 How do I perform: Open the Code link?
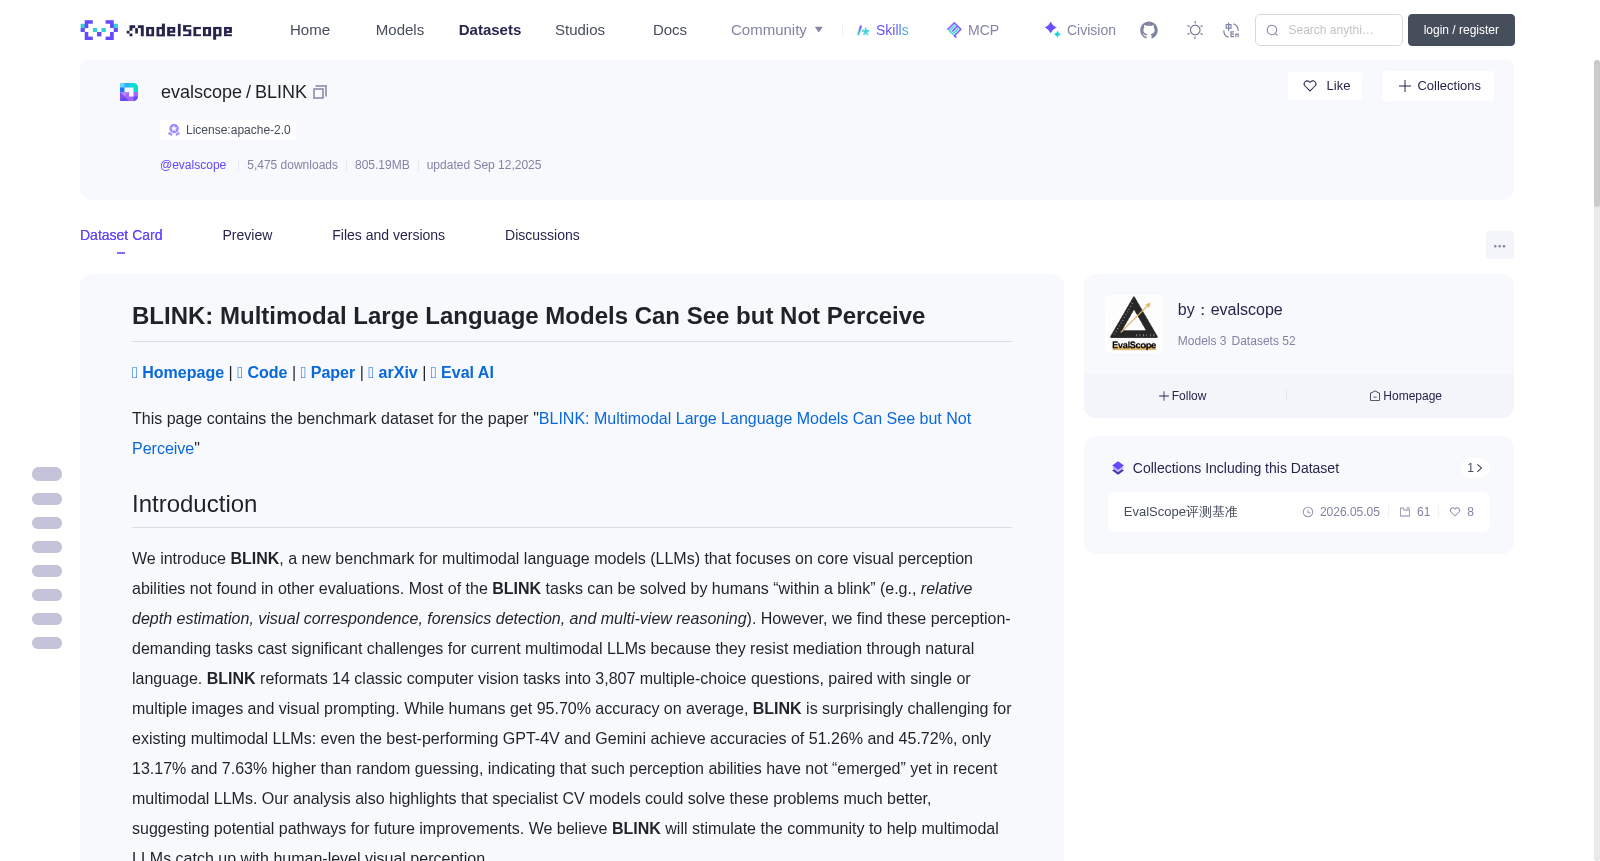(262, 372)
